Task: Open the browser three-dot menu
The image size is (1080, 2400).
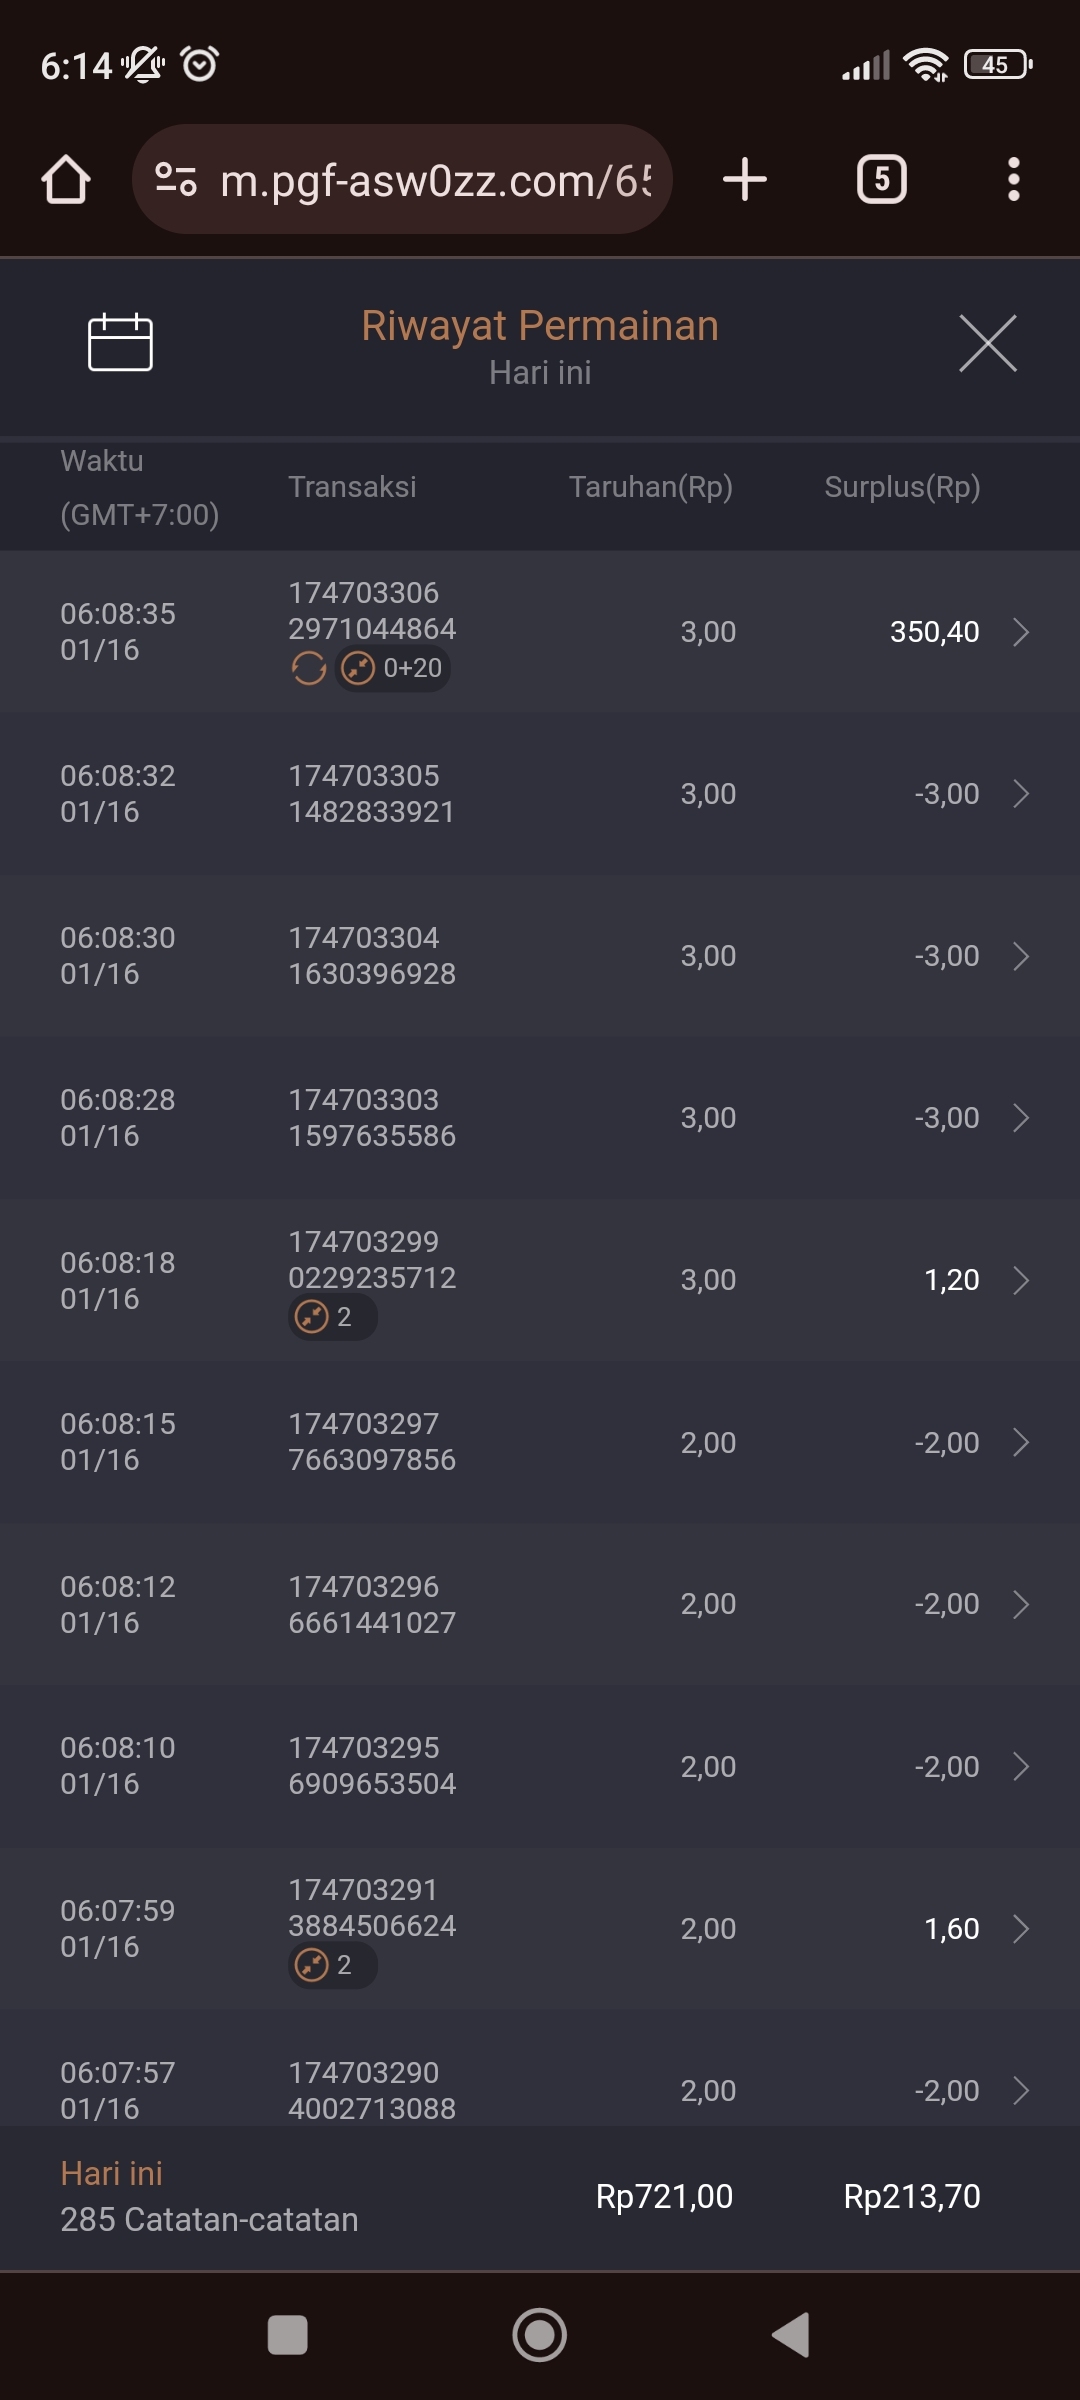Action: pyautogui.click(x=1013, y=180)
